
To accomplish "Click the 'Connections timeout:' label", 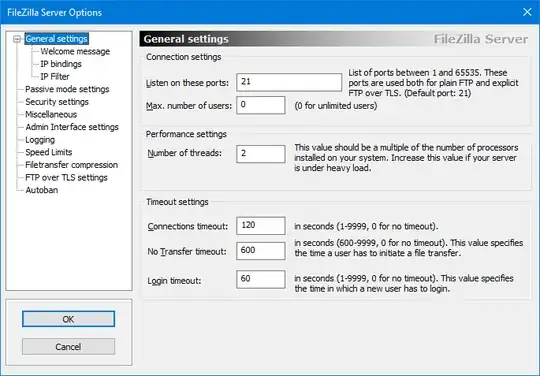I will point(188,226).
